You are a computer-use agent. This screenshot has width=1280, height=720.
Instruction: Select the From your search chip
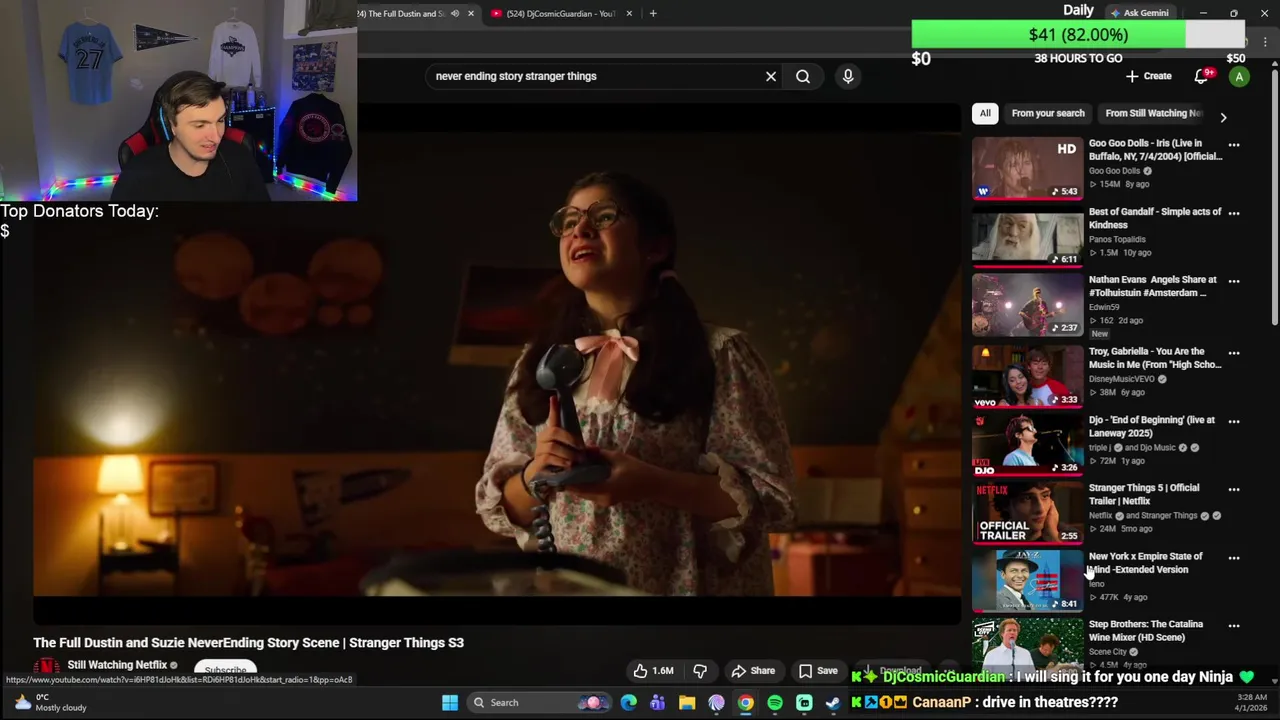(x=1048, y=113)
